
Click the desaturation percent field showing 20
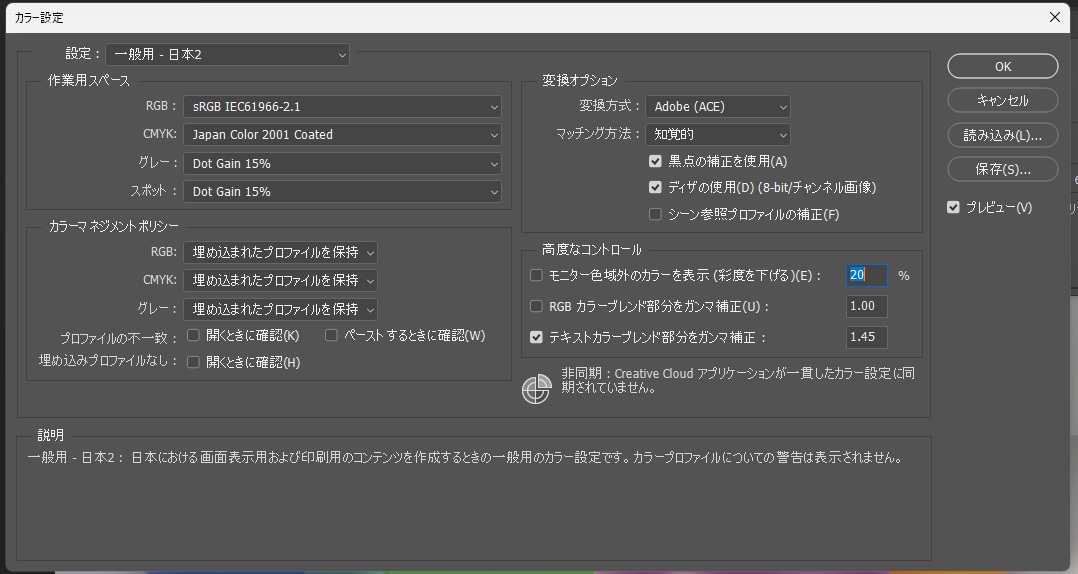click(866, 275)
